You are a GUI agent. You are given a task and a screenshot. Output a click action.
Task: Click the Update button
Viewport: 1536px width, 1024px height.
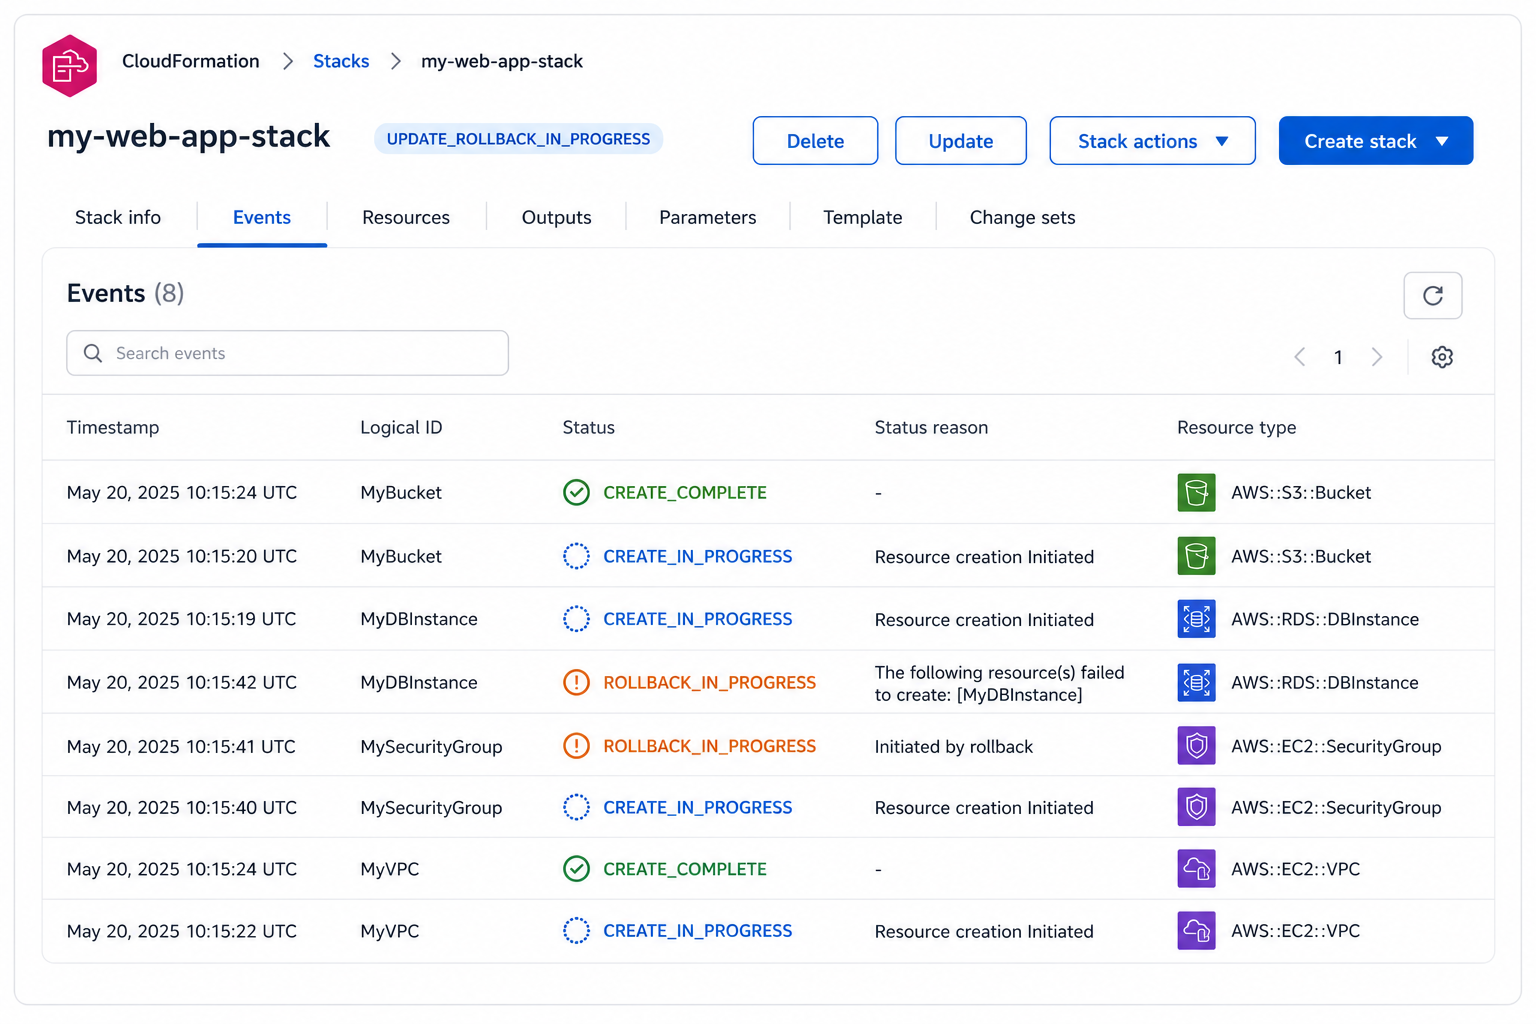coord(960,141)
